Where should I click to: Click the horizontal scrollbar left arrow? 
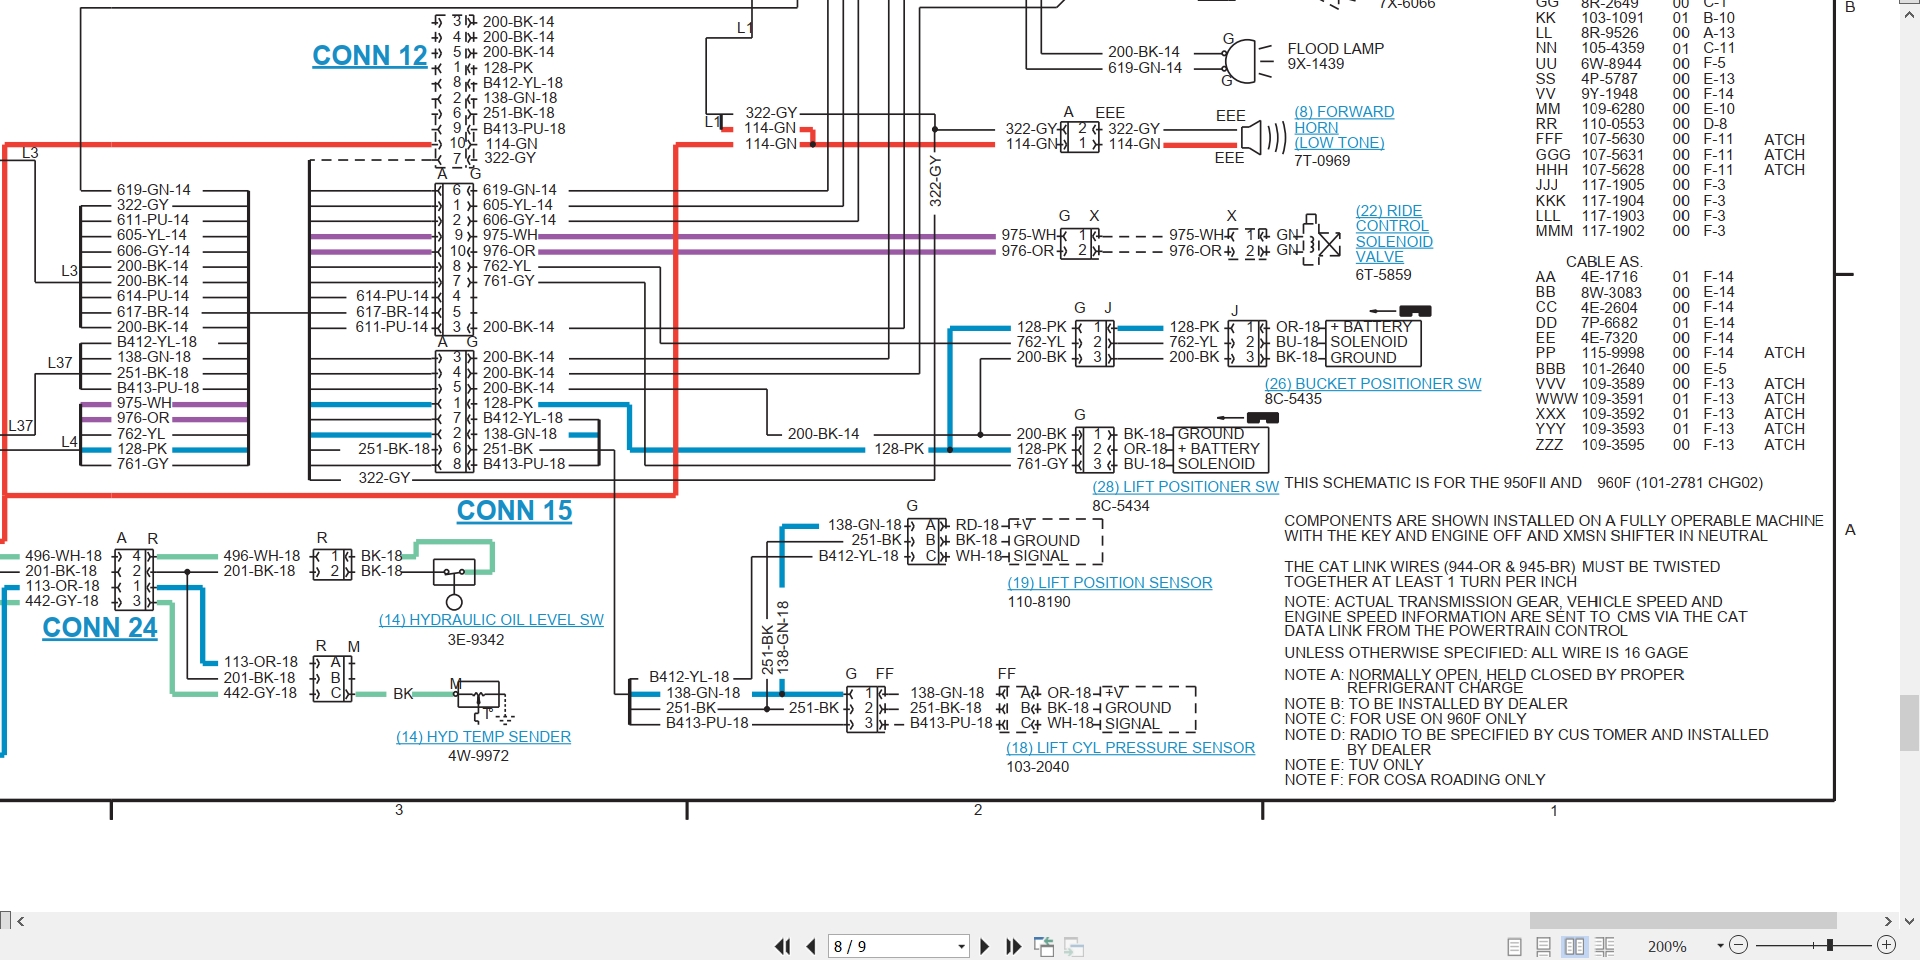click(x=21, y=921)
